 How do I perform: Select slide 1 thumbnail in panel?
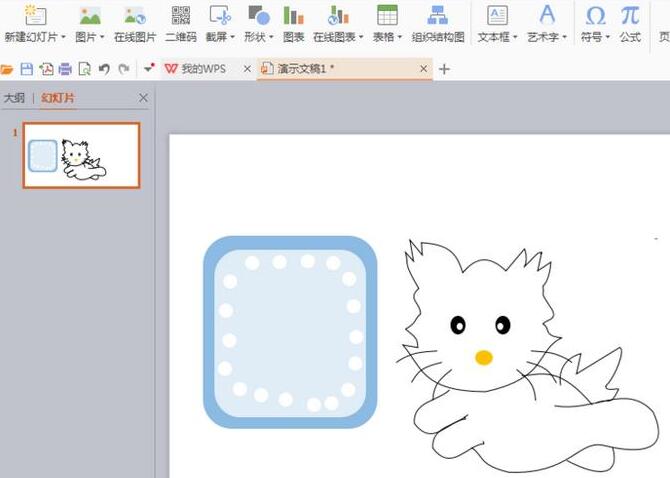pos(81,155)
